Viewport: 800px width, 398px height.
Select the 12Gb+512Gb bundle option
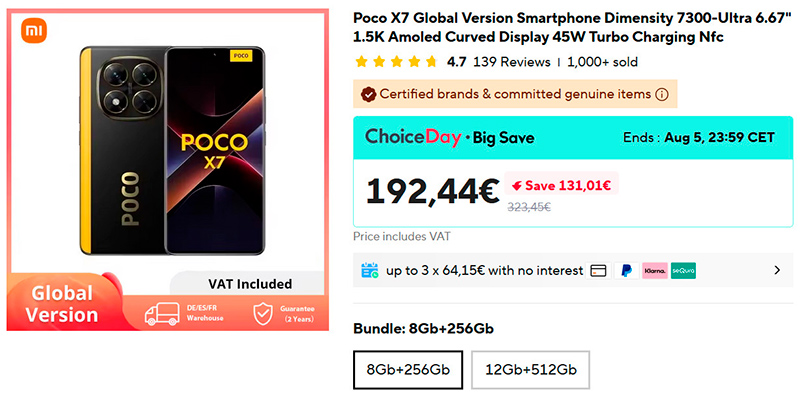pos(531,370)
